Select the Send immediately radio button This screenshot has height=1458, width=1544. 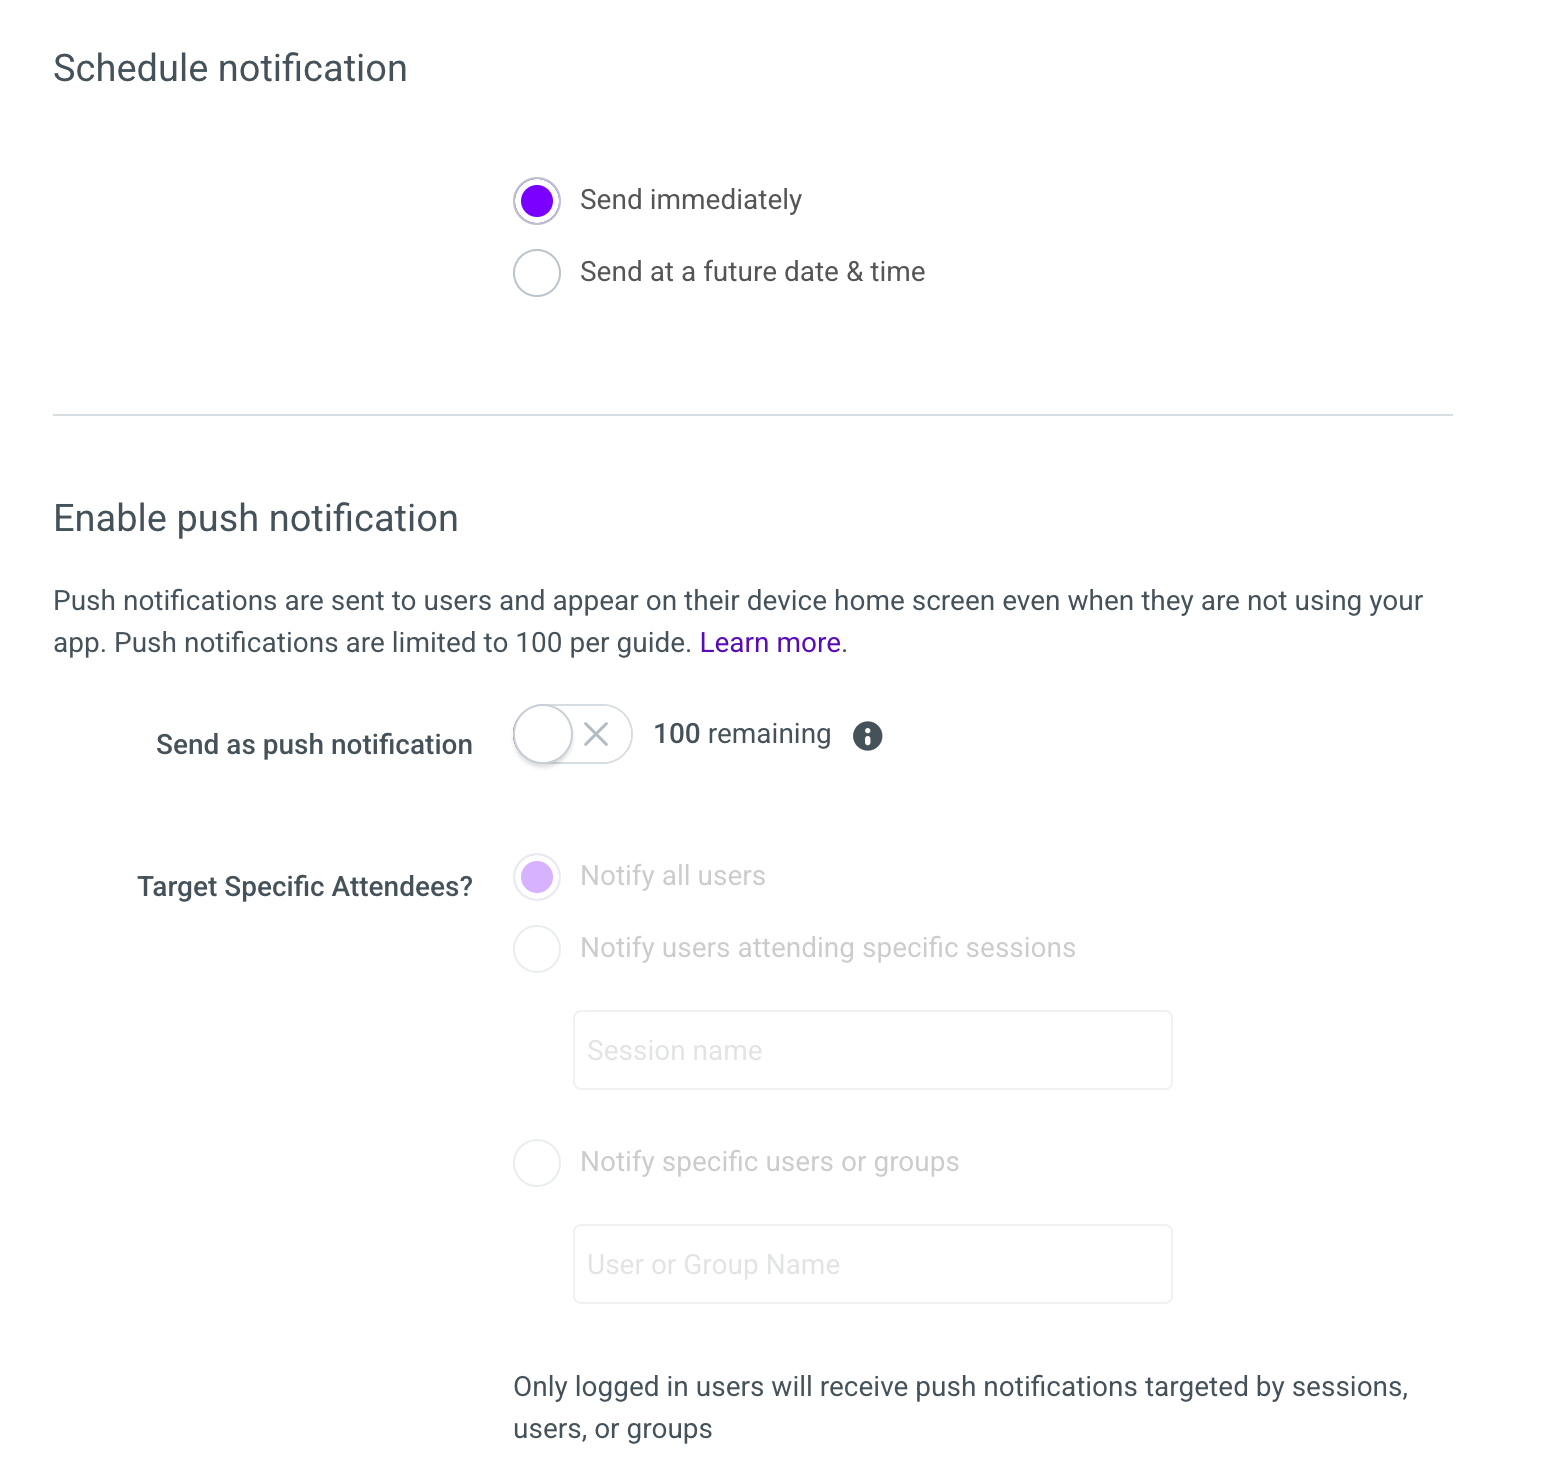coord(537,200)
